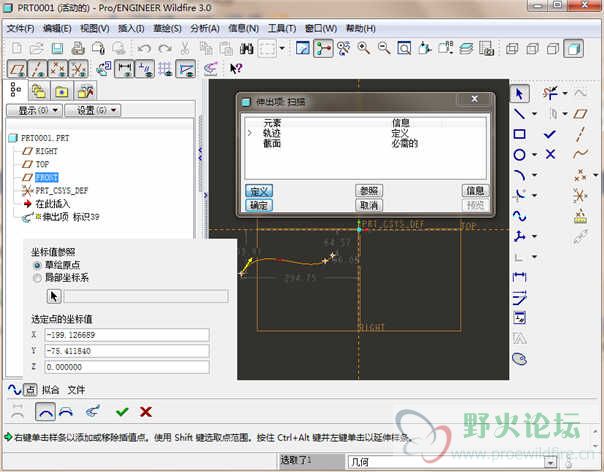Click the New file icon
Image resolution: width=604 pixels, height=472 pixels.
click(x=17, y=49)
